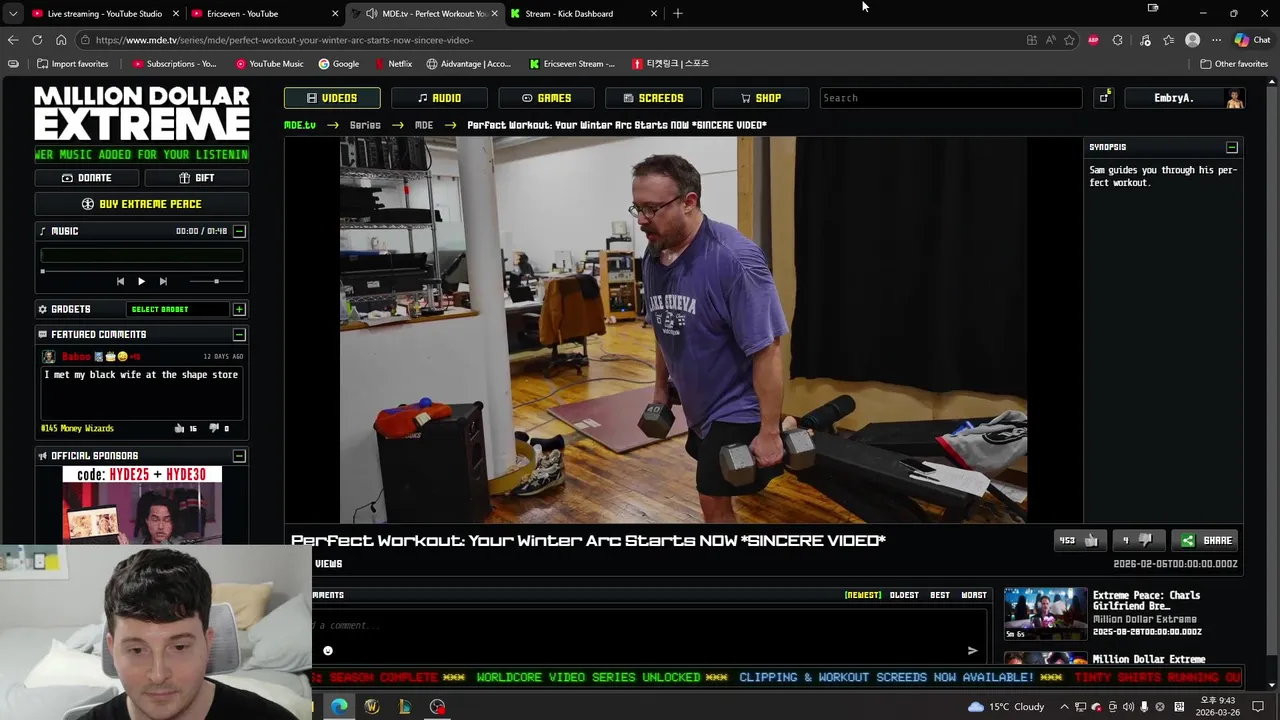The height and width of the screenshot is (720, 1280).
Task: Click the Million Dollar Extreme logo
Action: pos(142,113)
